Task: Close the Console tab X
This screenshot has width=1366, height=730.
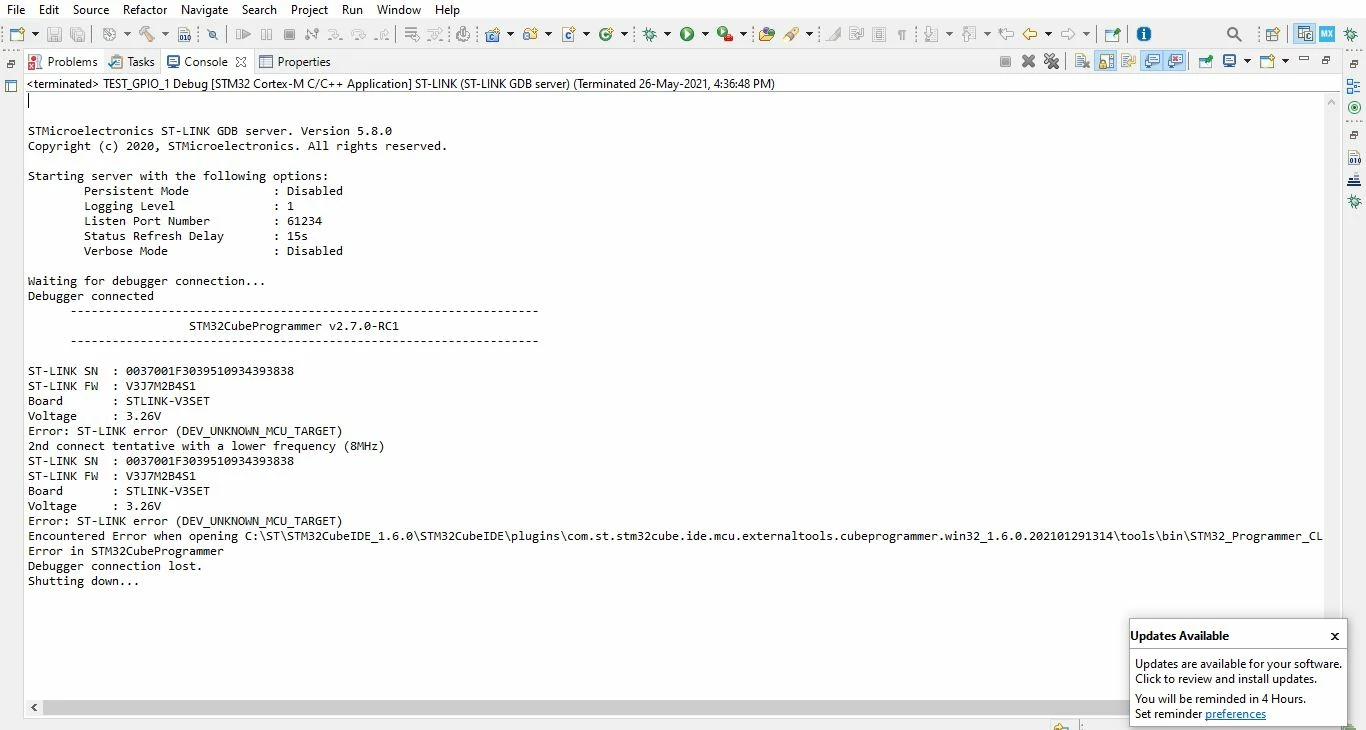Action: tap(241, 62)
